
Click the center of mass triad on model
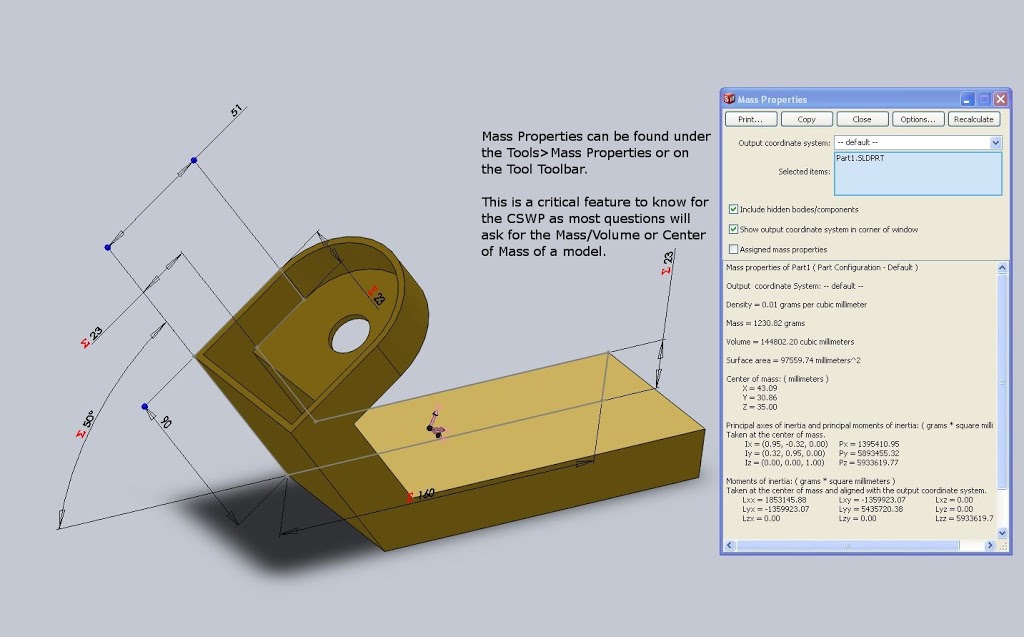[x=436, y=423]
